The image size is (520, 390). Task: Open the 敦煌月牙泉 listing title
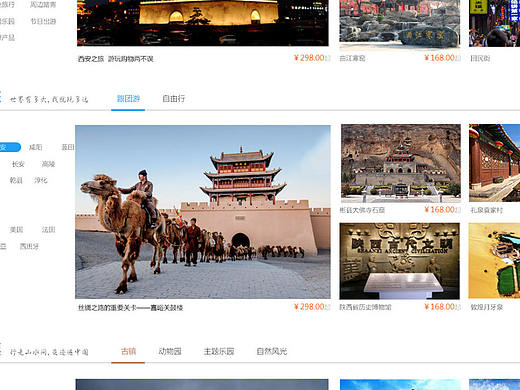[486, 307]
